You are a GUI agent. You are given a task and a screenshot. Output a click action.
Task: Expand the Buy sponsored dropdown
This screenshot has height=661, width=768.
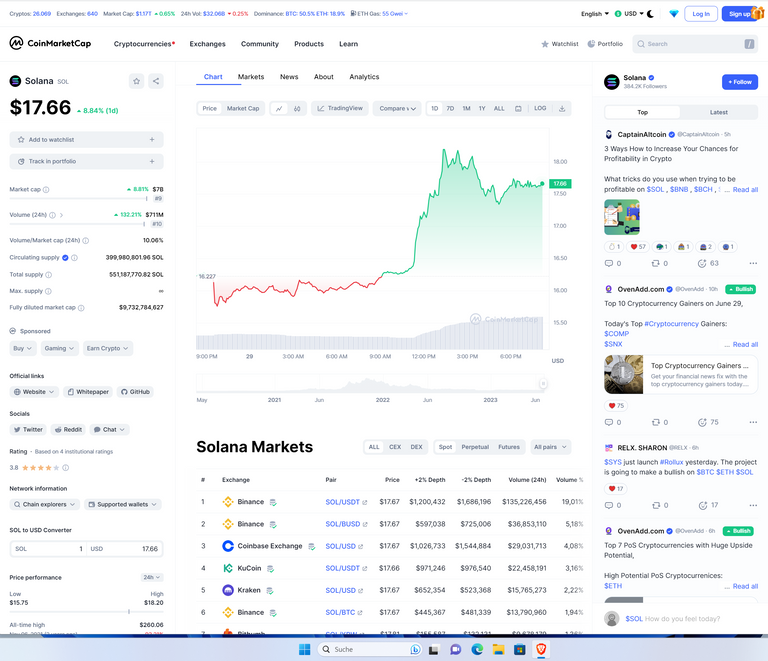pyautogui.click(x=23, y=349)
